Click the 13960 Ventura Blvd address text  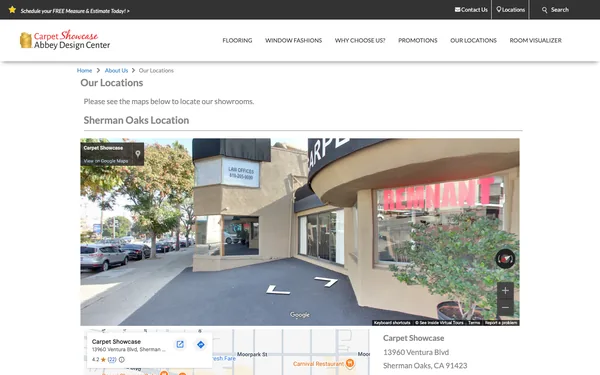tap(416, 352)
